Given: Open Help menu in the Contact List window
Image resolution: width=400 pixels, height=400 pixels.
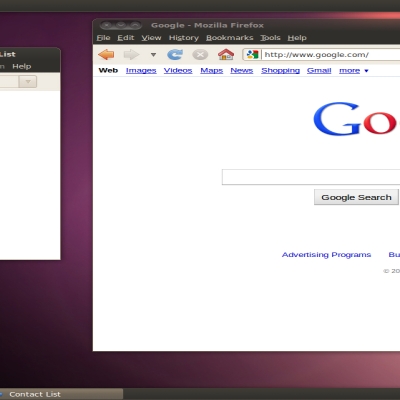Looking at the screenshot, I should [22, 66].
